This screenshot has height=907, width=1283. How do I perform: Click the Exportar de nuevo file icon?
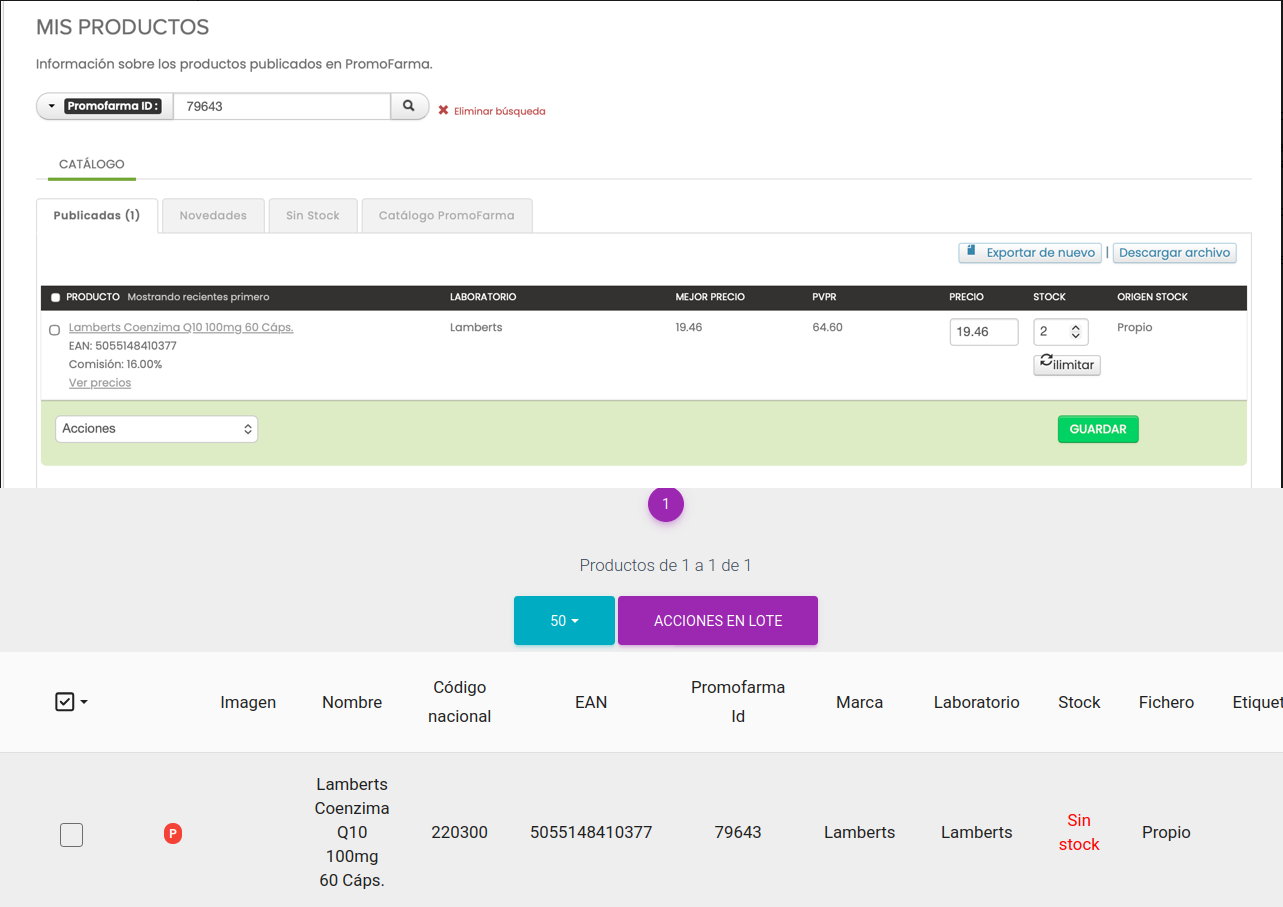tap(969, 252)
